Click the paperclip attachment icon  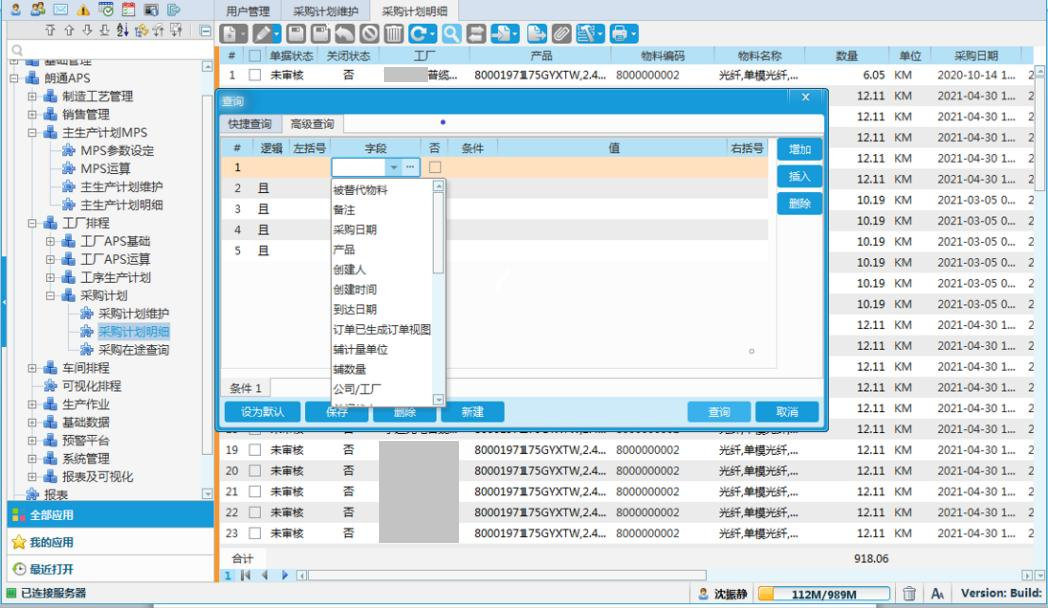(561, 34)
